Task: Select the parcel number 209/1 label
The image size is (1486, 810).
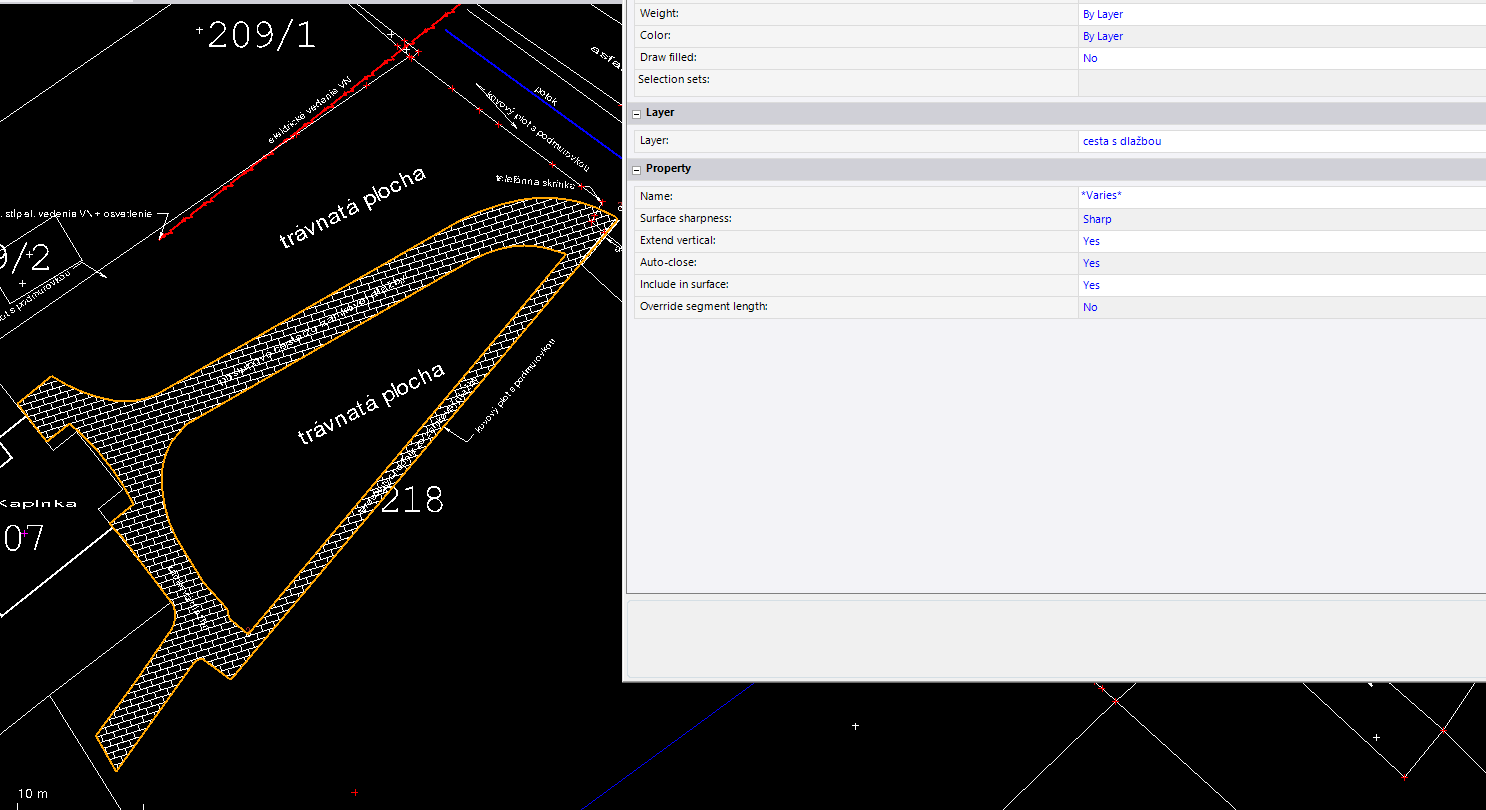Action: coord(260,36)
